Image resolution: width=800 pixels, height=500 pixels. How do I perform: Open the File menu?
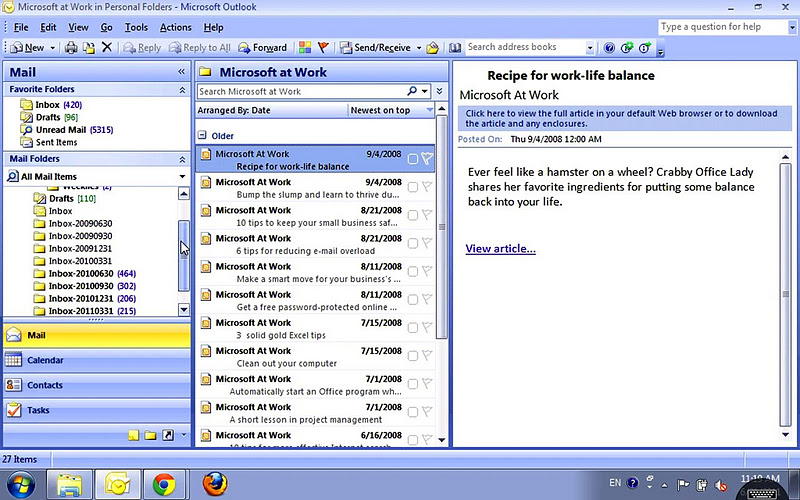click(21, 28)
